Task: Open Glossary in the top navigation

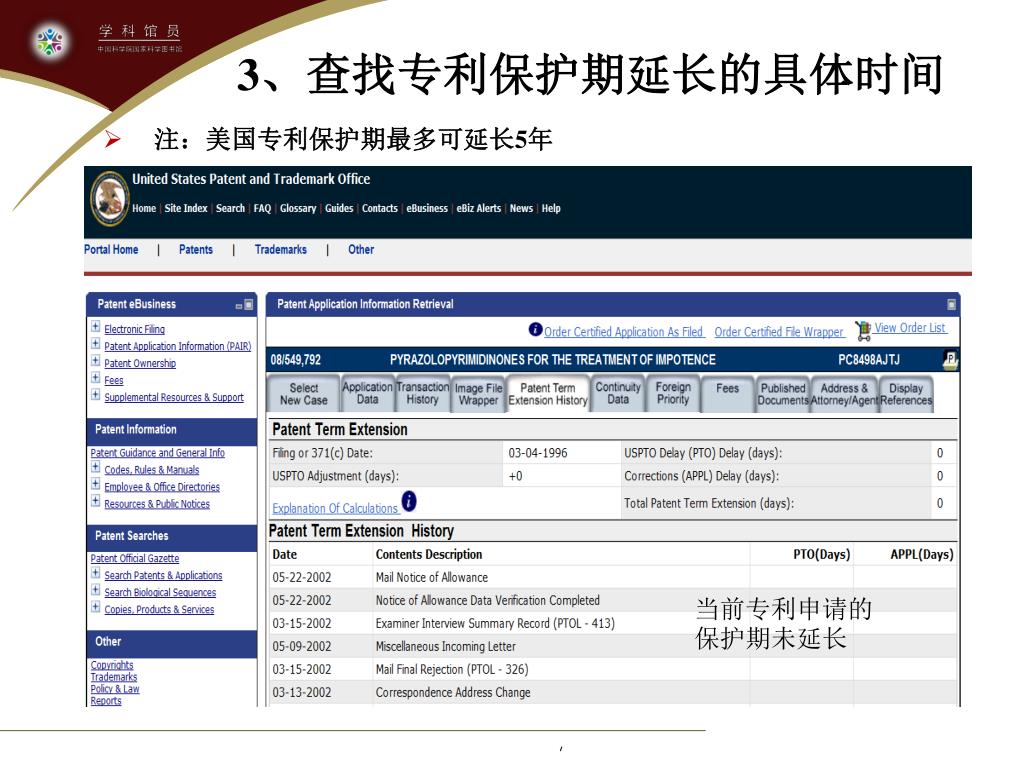Action: point(298,208)
